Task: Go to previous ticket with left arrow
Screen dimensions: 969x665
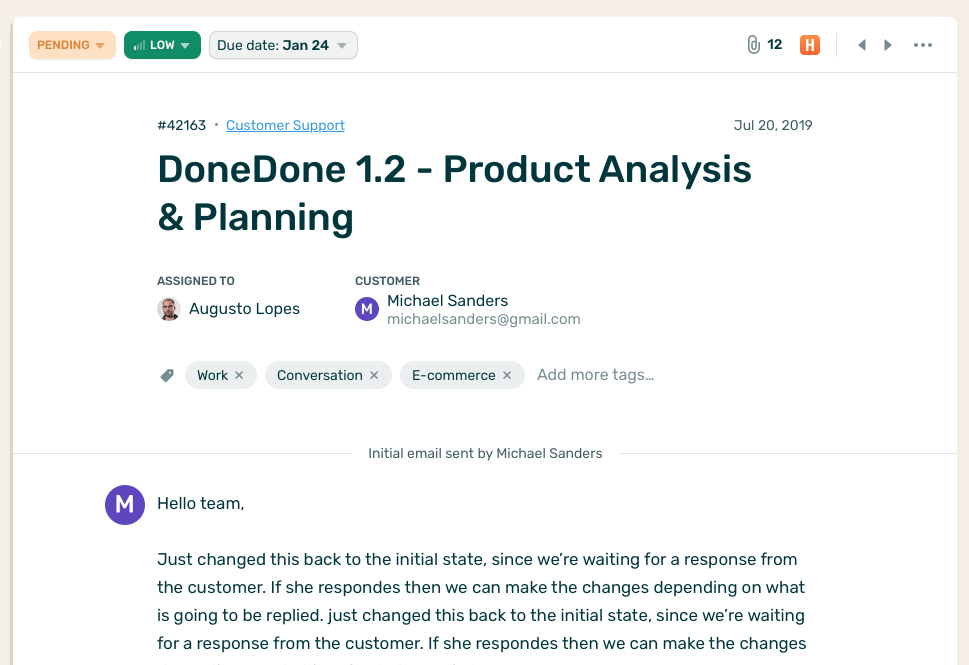Action: (x=862, y=45)
